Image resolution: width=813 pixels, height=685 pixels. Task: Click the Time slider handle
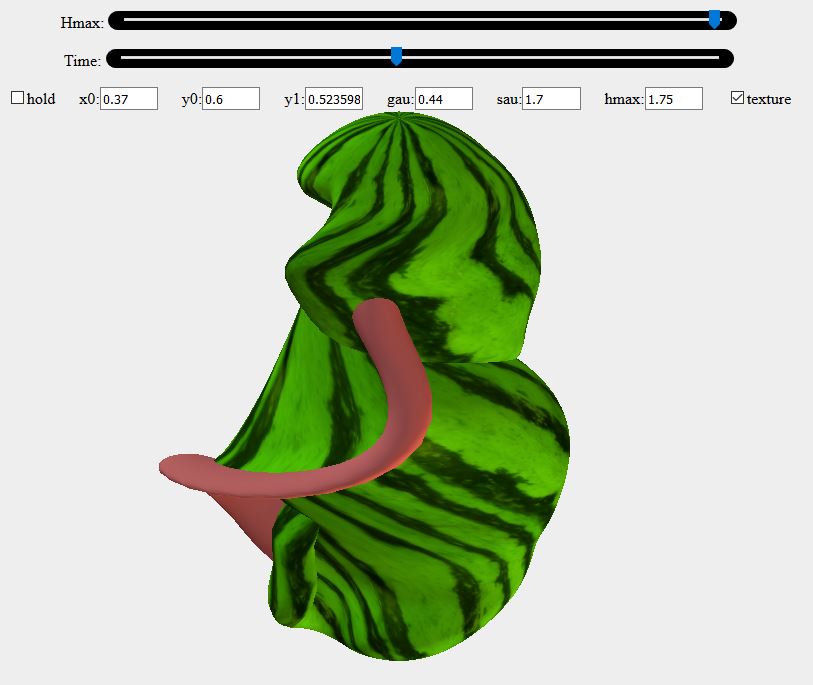point(396,57)
